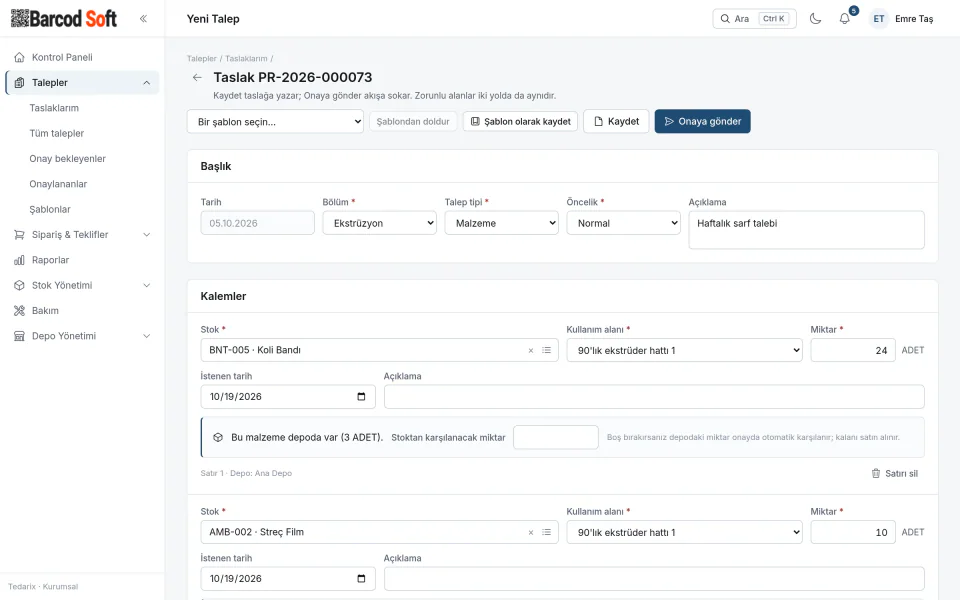This screenshot has height=600, width=960.
Task: Open Onay bekleyenler page
Action: [67, 159]
